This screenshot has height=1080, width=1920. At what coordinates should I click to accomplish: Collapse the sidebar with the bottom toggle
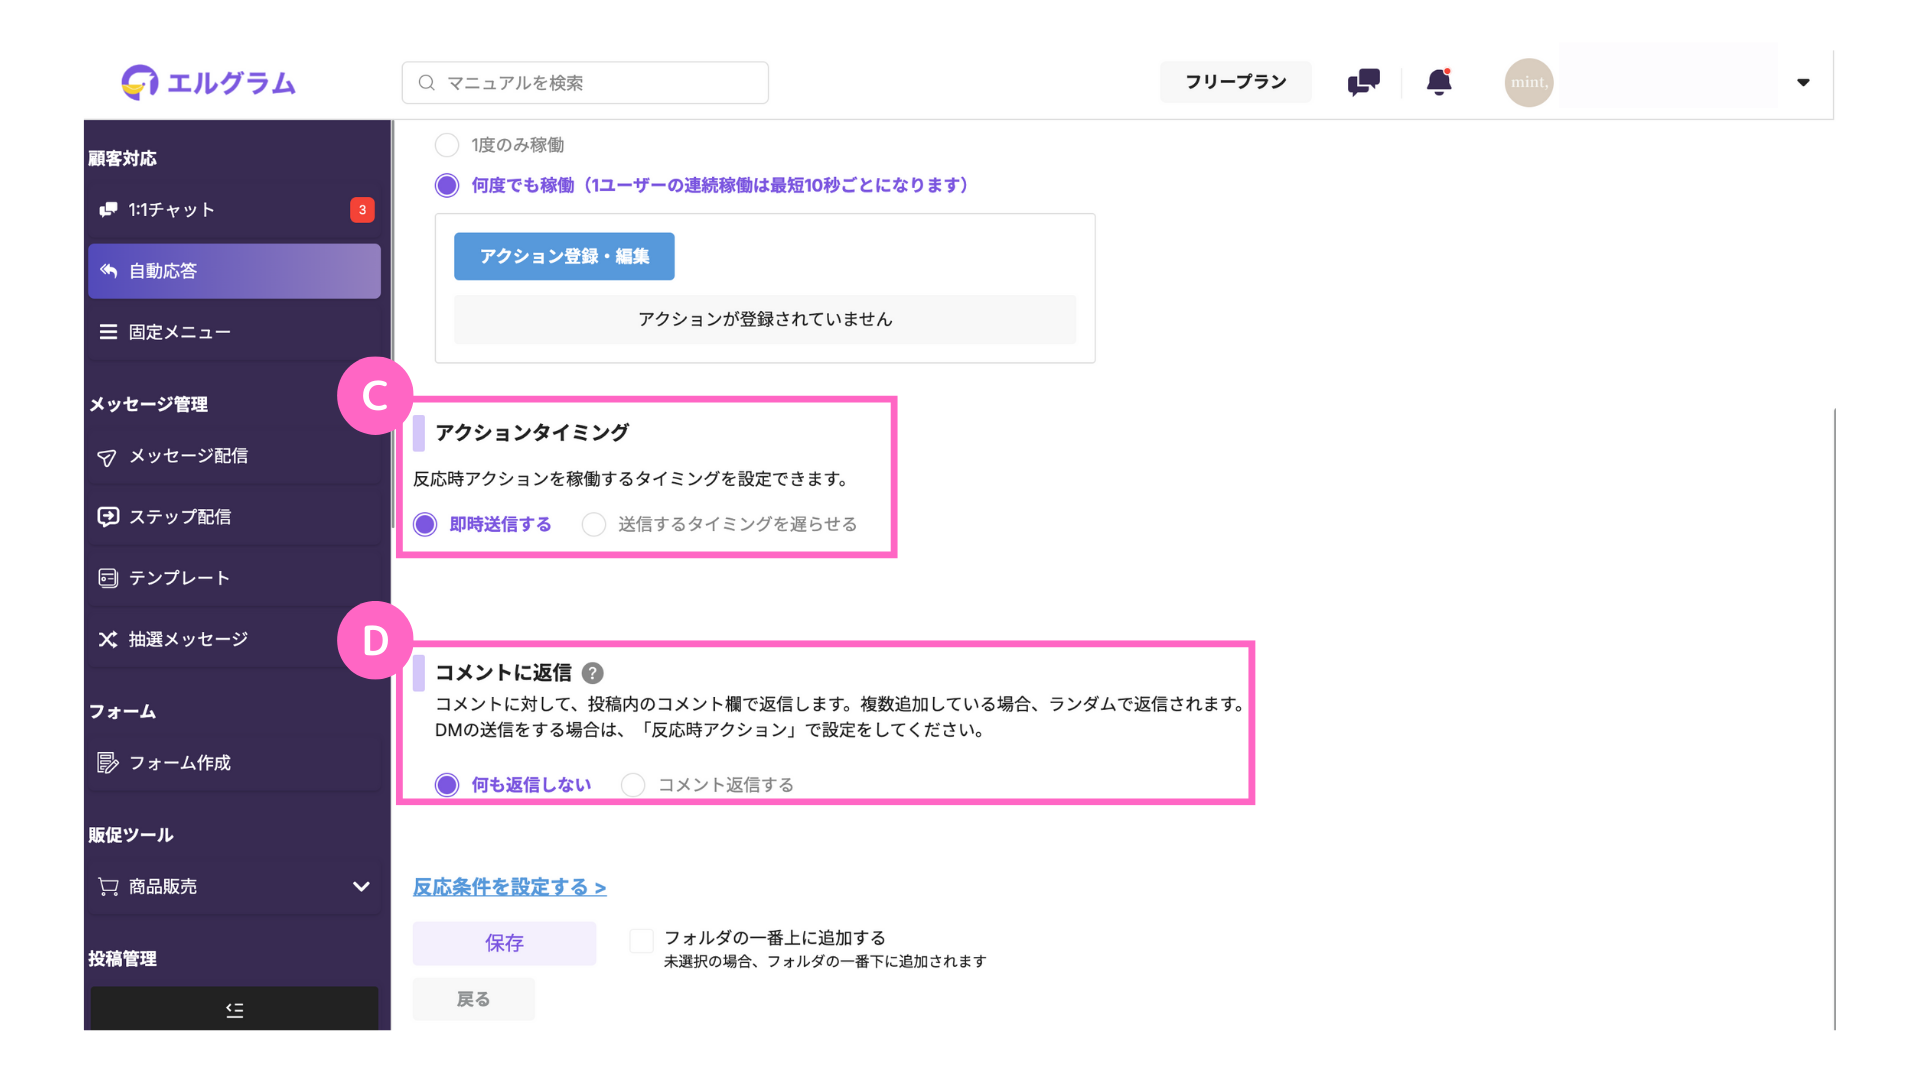coord(234,1009)
